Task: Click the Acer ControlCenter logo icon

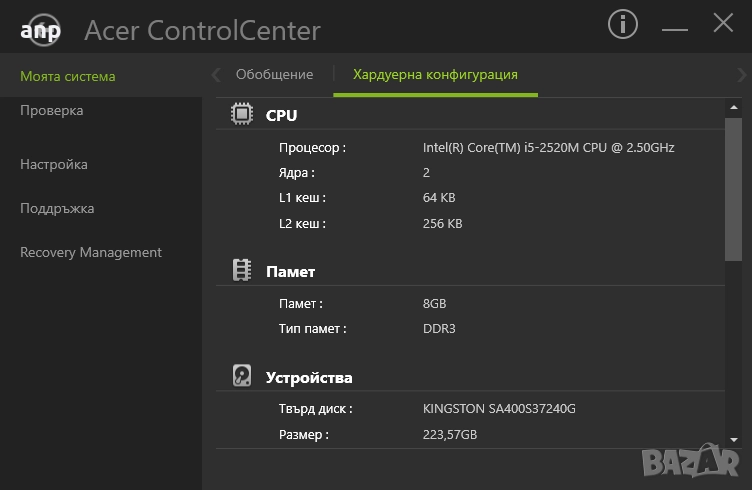Action: [41, 30]
